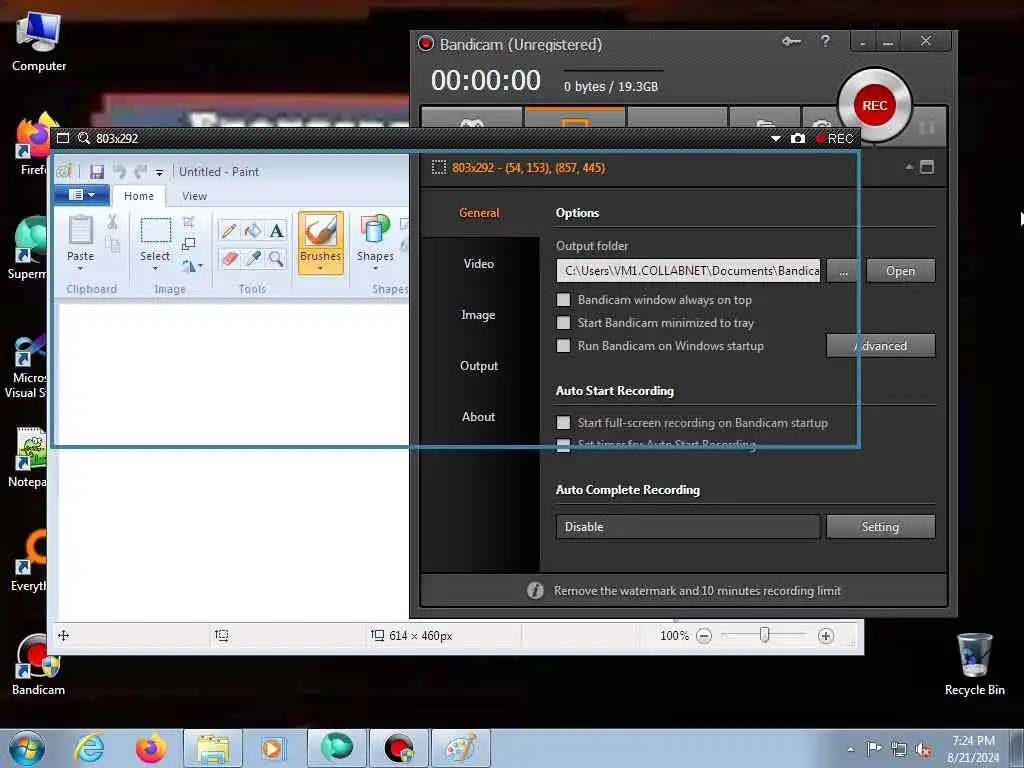Check Run Bandicam on Windows startup

(x=563, y=345)
